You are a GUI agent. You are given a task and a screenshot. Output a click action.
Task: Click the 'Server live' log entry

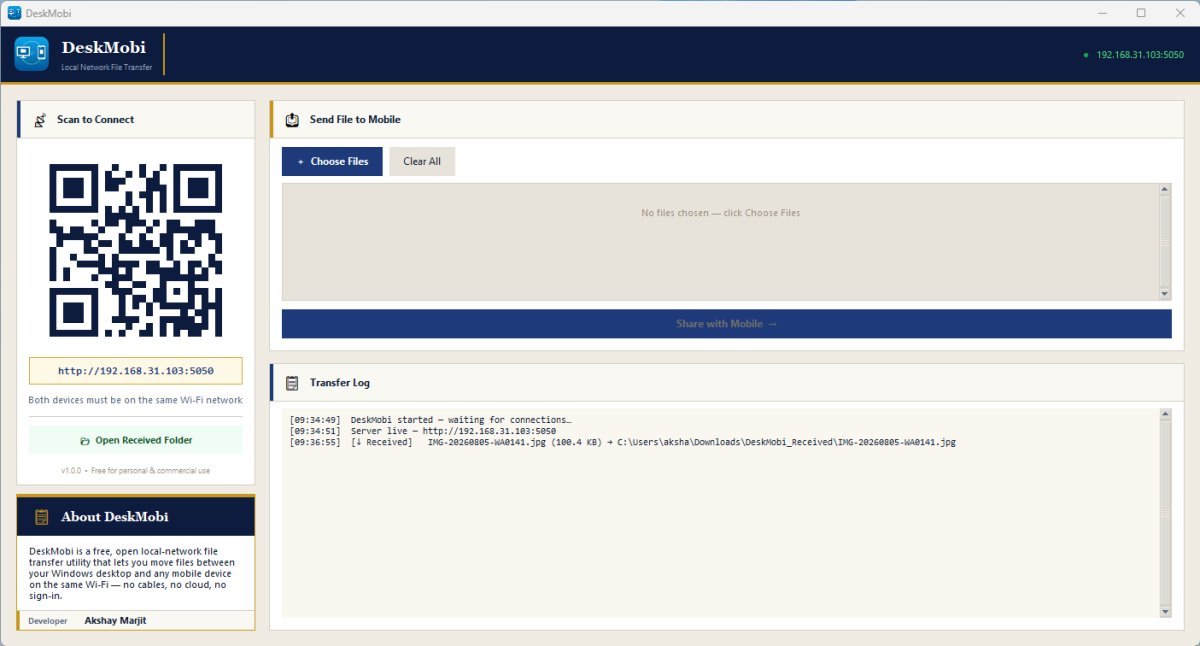click(x=422, y=431)
